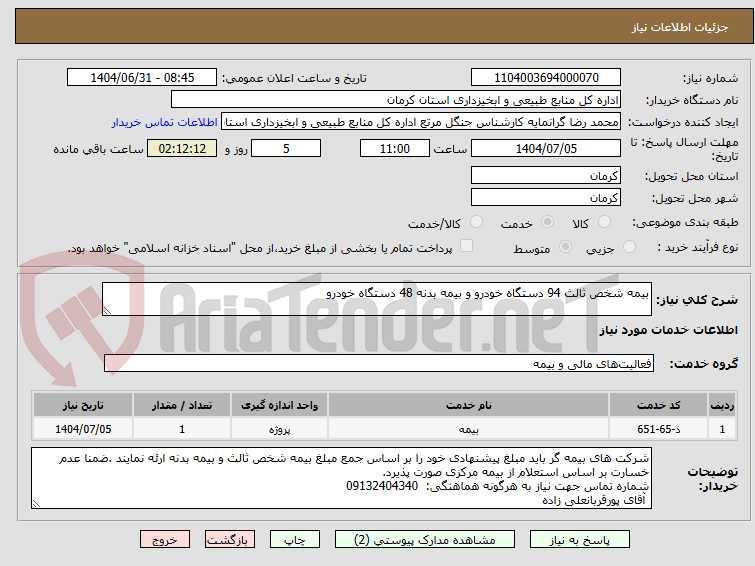
Task: Click the resize handle of description textarea
Action: point(107,311)
